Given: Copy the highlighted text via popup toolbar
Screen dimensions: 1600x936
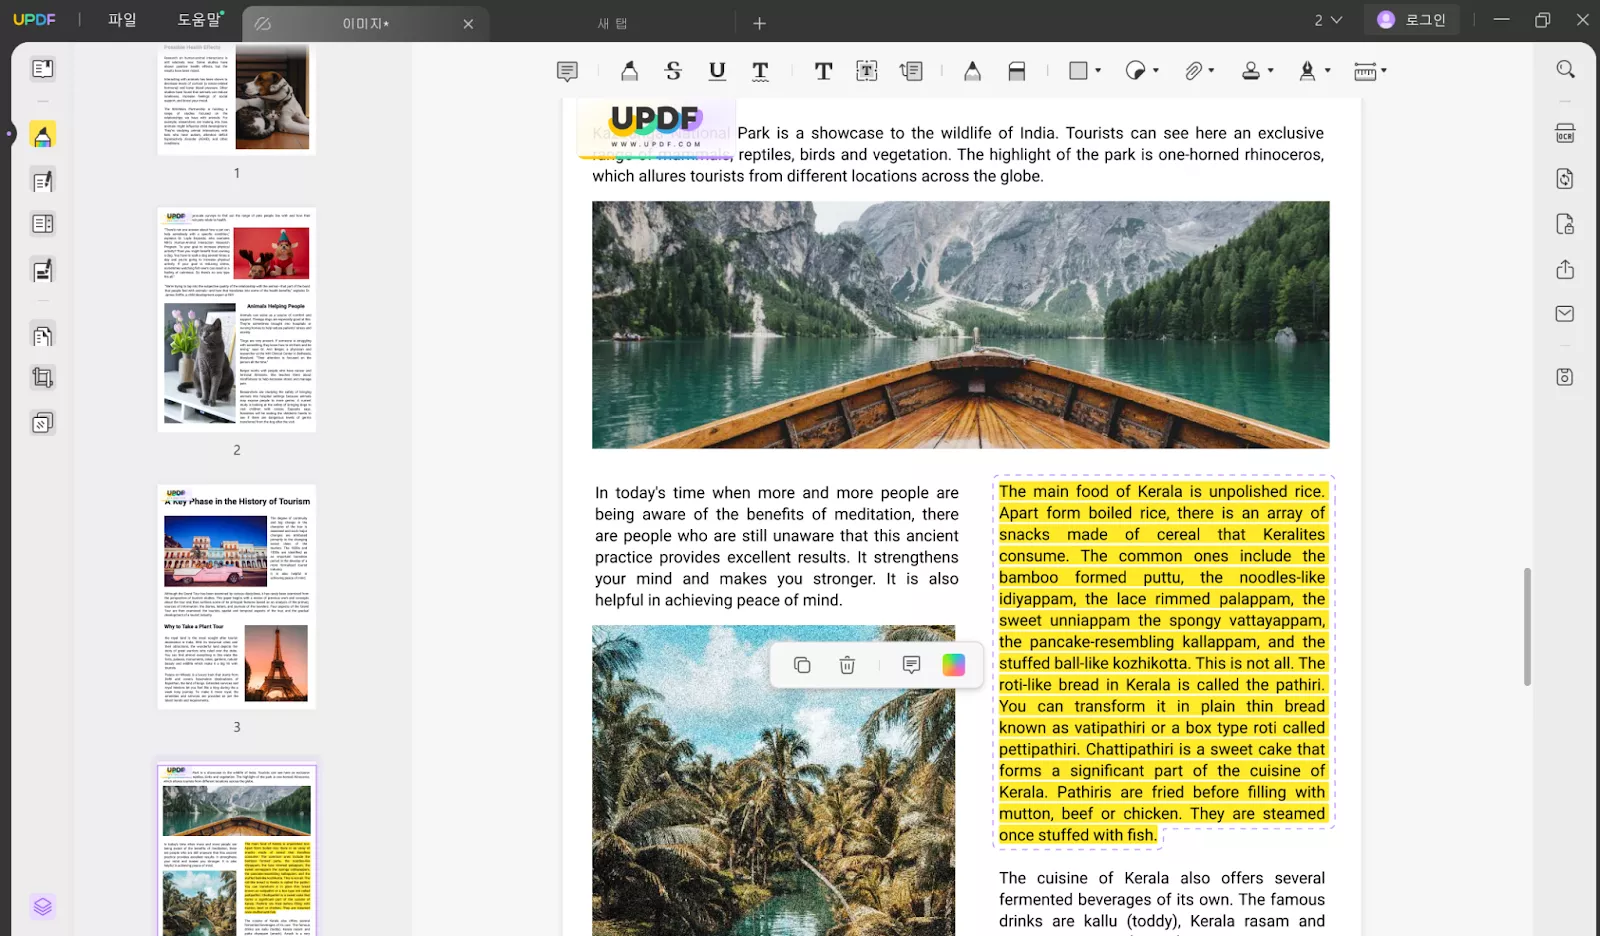Looking at the screenshot, I should [x=802, y=665].
